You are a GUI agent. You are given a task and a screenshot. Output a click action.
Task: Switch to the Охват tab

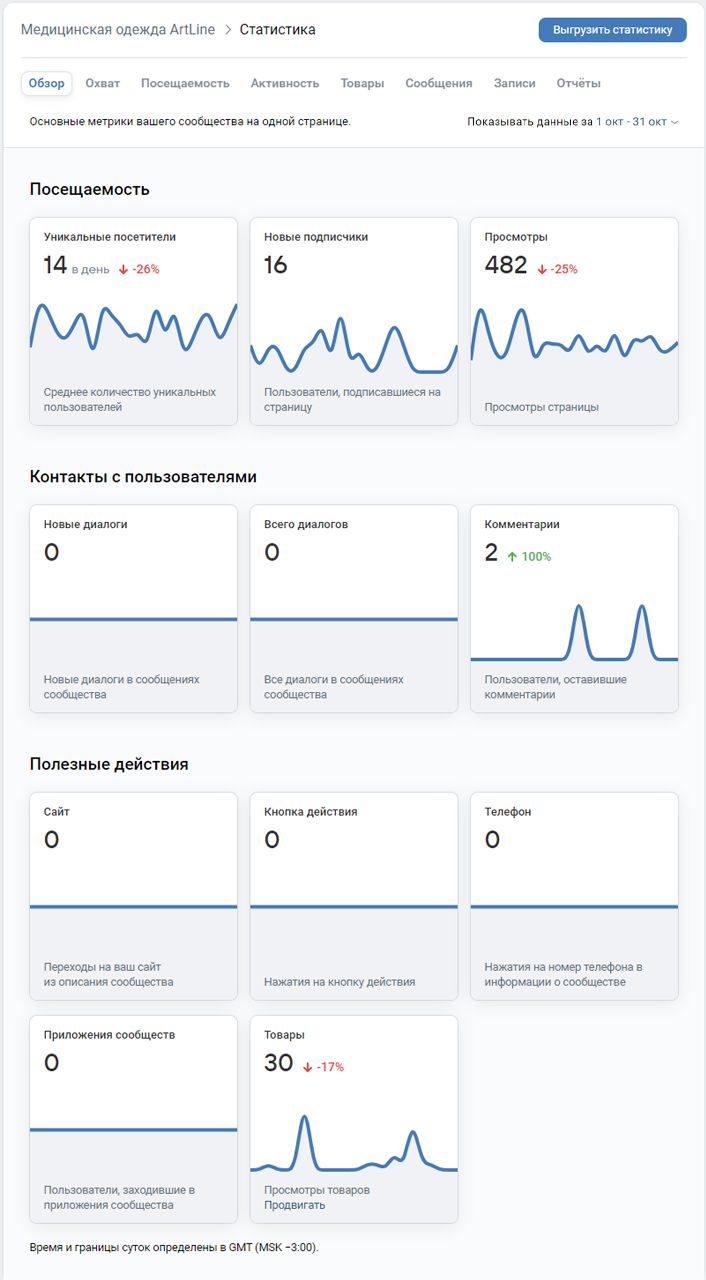coord(103,84)
